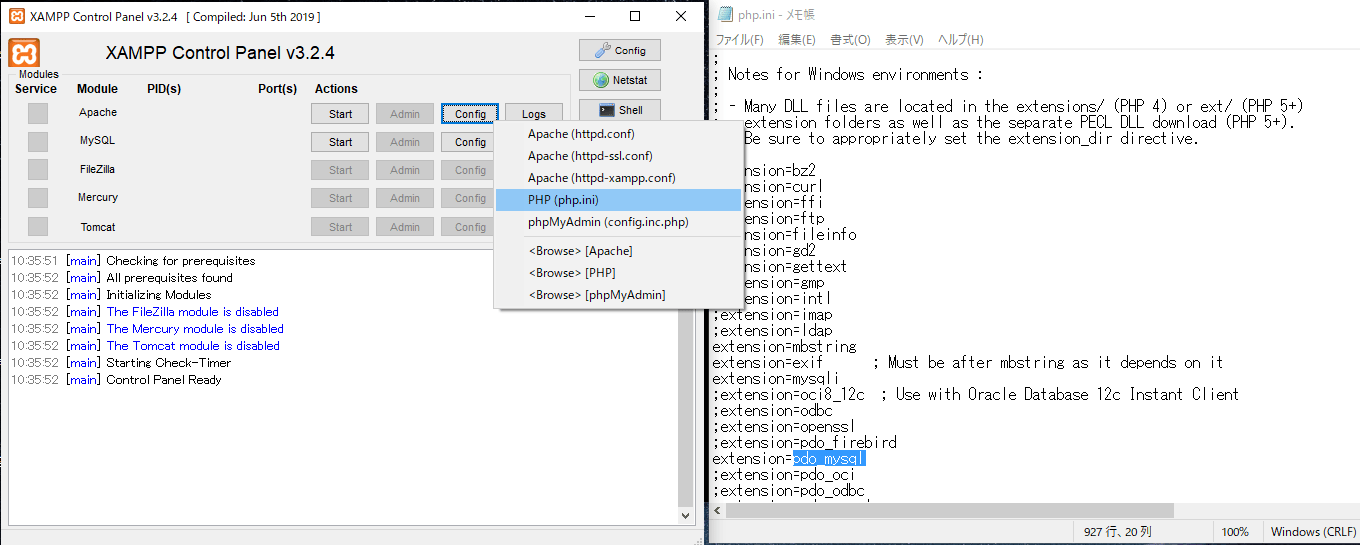Toggle the MySQL service checkbox

click(x=37, y=141)
